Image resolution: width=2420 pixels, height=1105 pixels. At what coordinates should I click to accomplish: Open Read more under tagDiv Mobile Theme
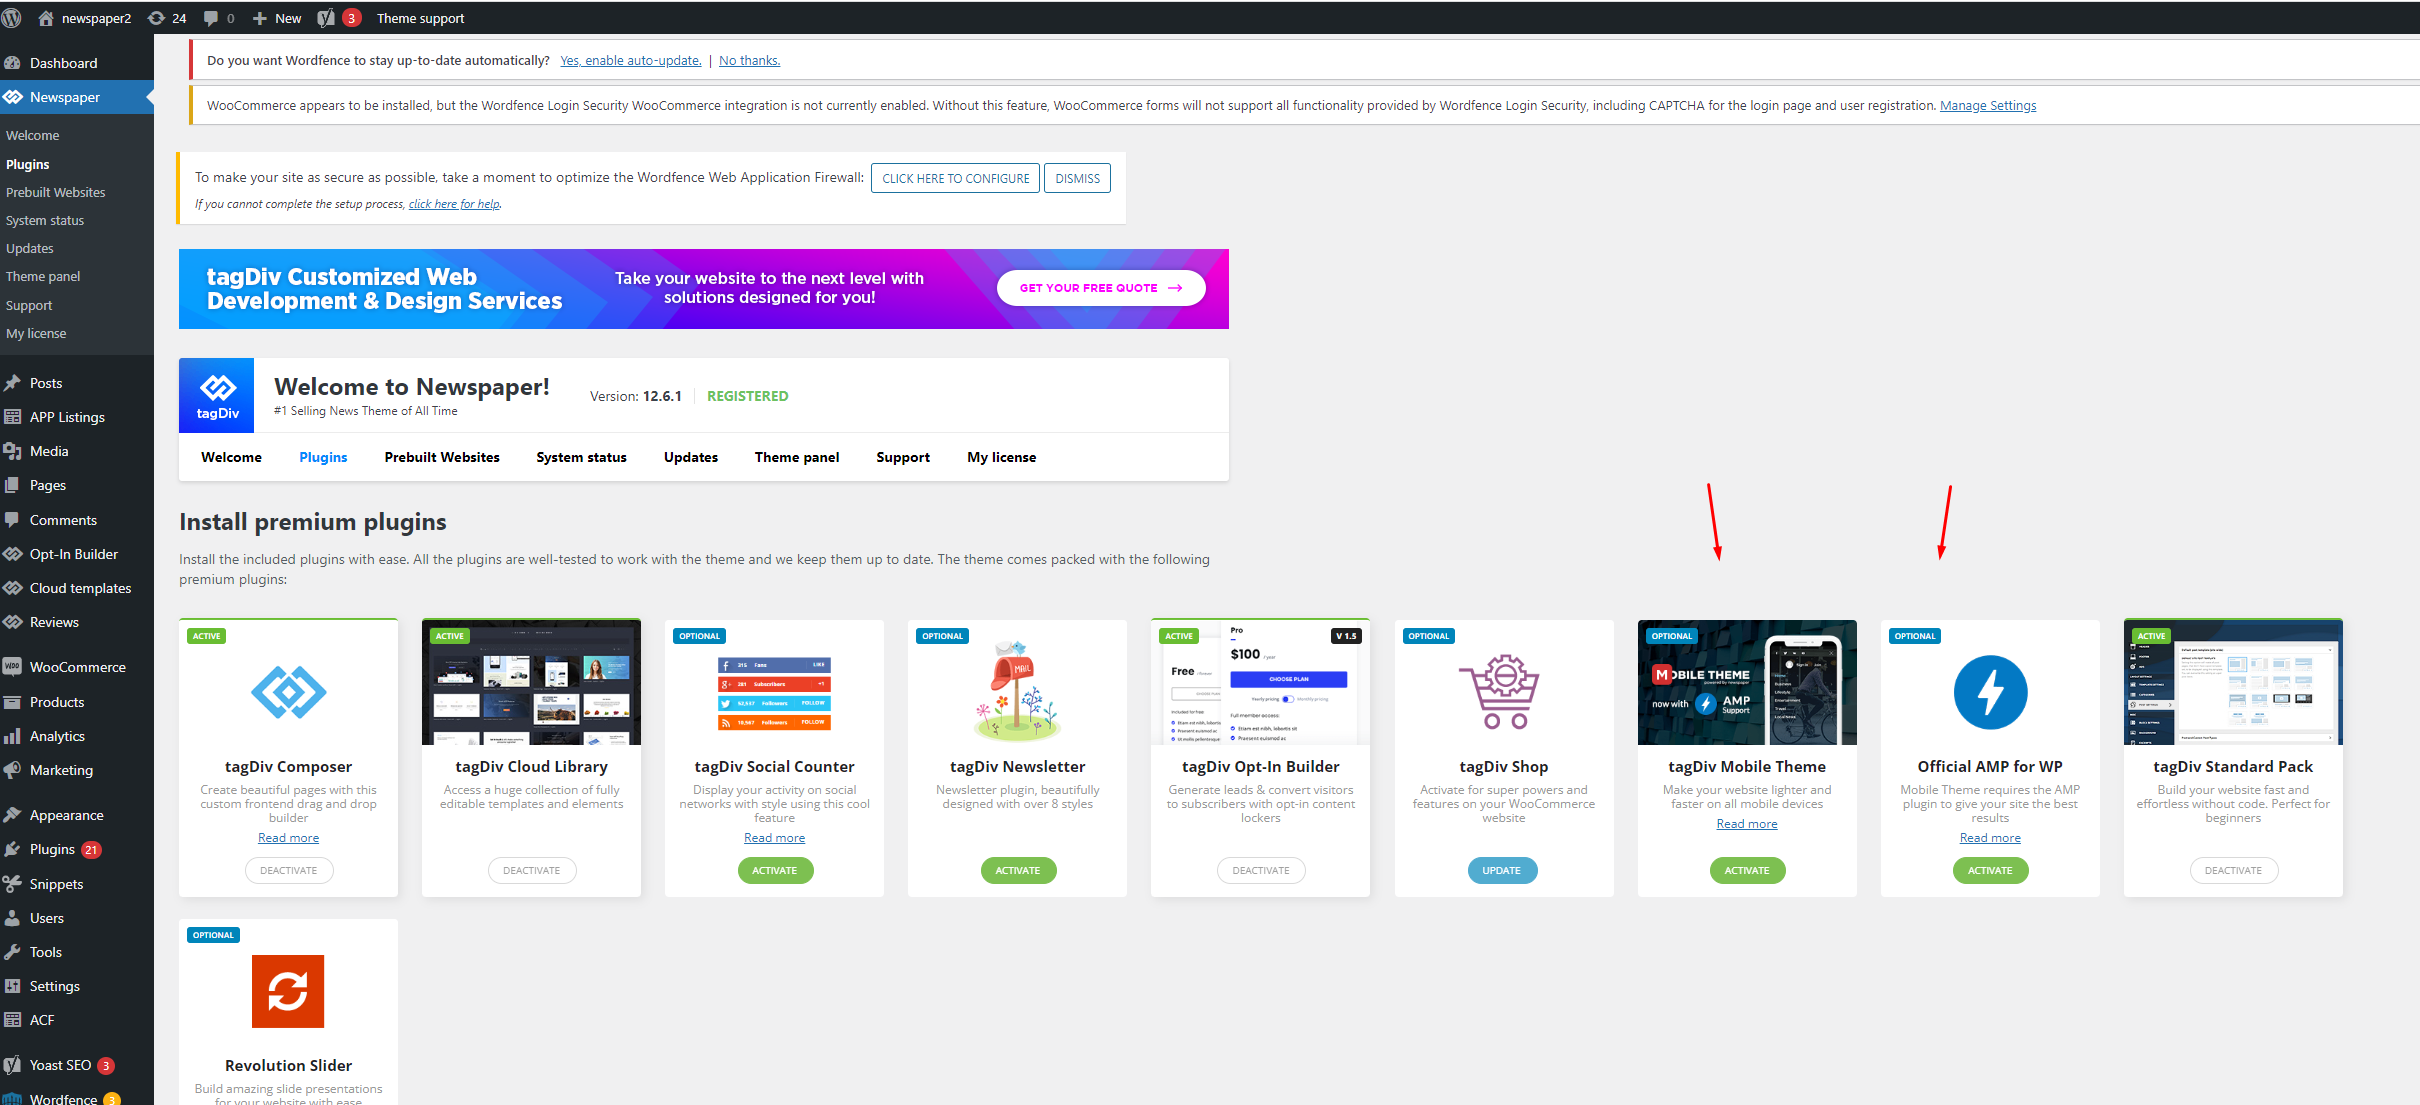tap(1747, 824)
